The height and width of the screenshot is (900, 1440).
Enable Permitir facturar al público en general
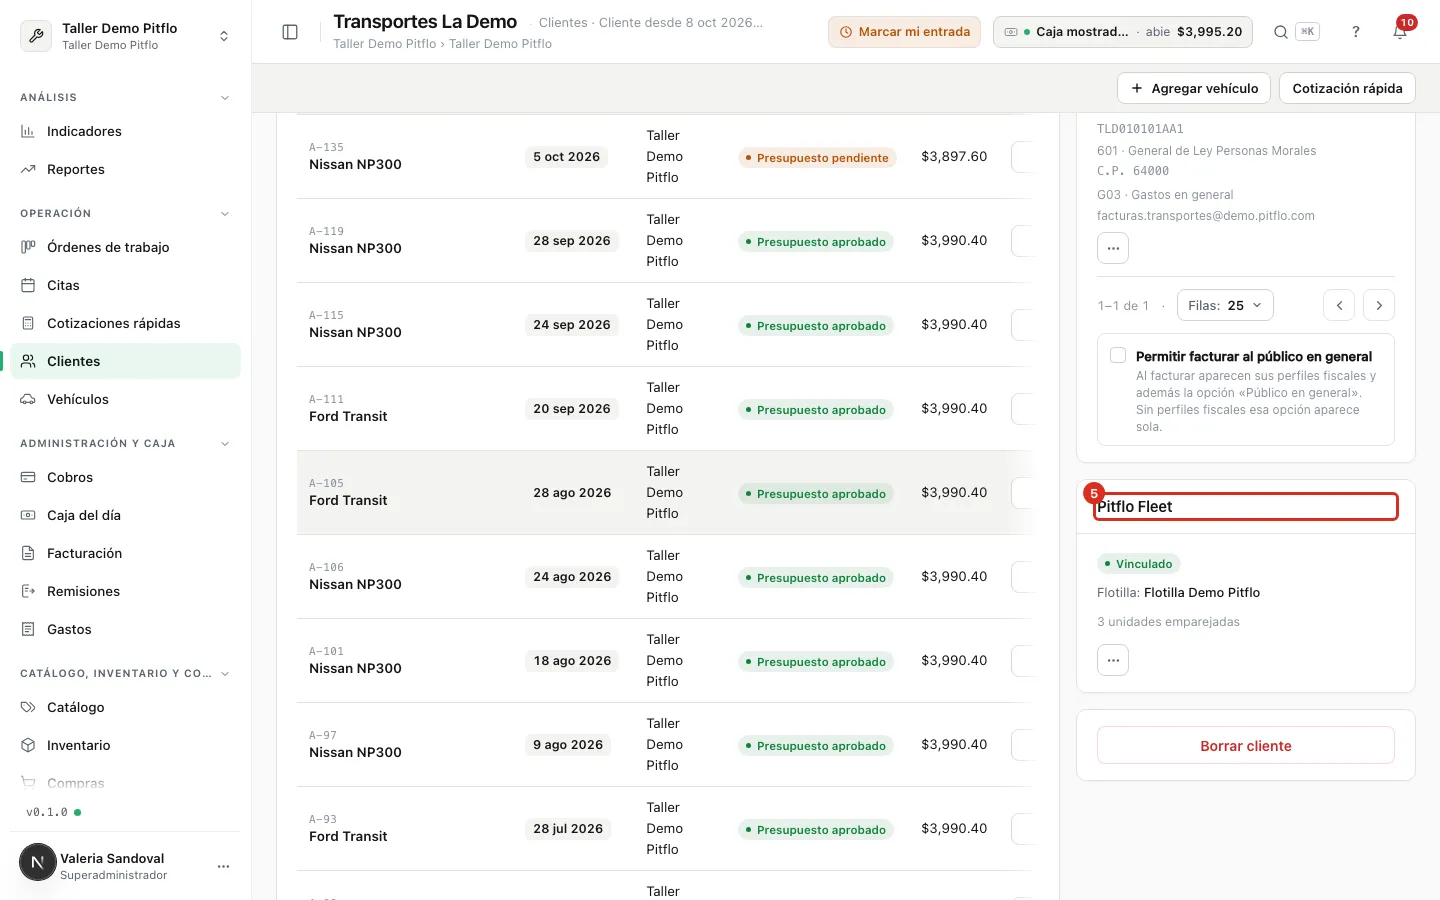(x=1118, y=355)
